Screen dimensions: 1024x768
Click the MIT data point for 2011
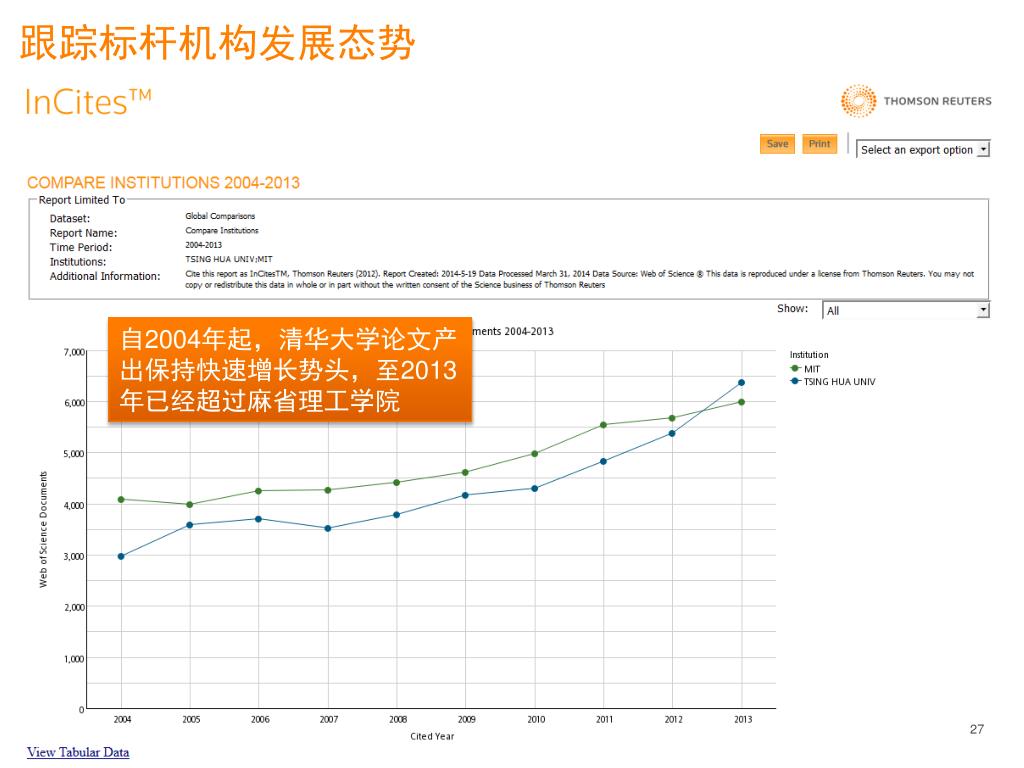(x=603, y=425)
